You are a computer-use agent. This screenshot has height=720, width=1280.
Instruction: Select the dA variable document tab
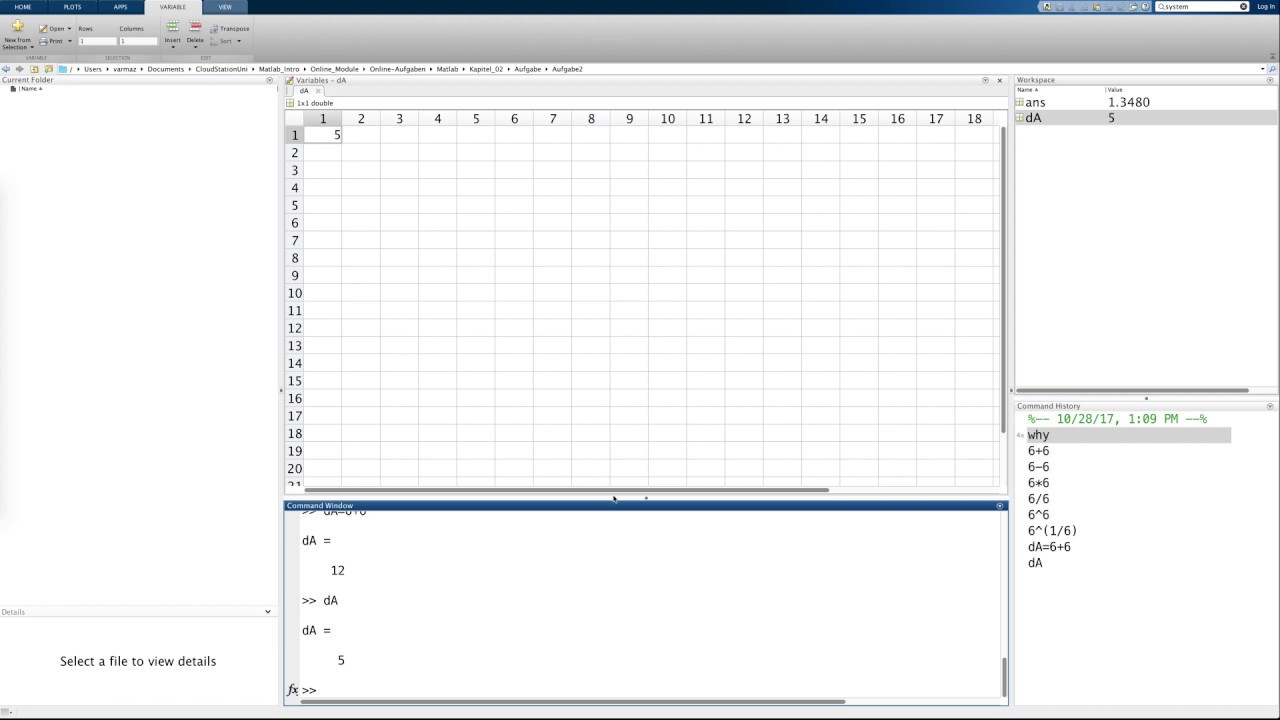click(304, 91)
